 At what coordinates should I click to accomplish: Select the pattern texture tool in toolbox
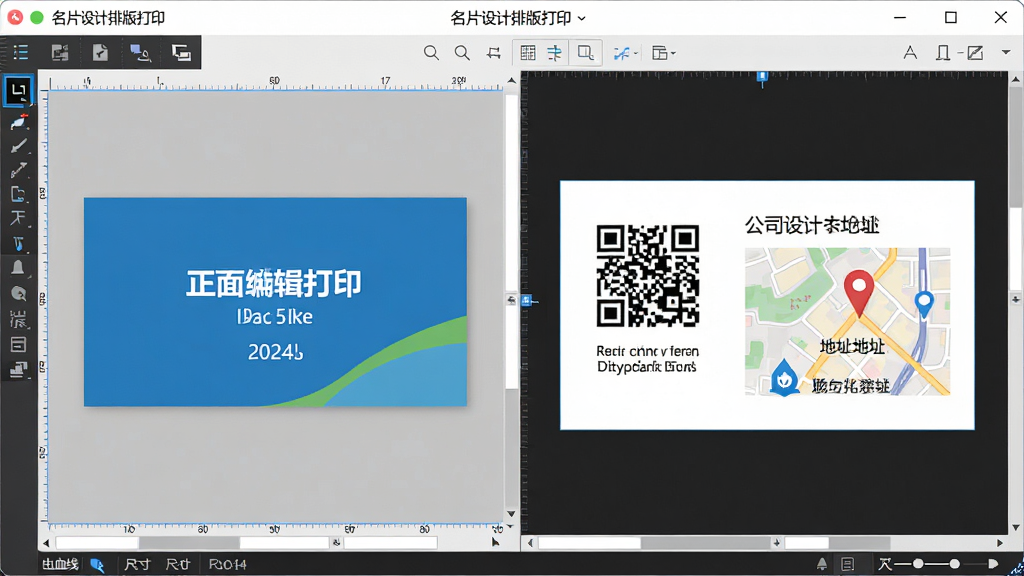tap(18, 319)
